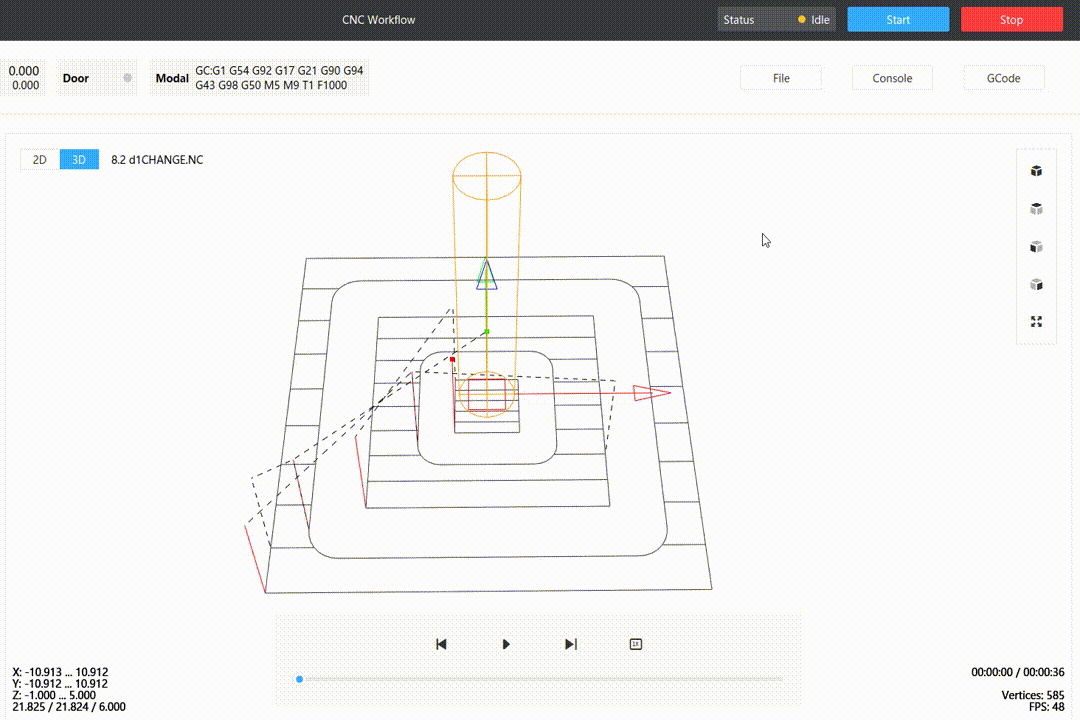Click the Idle status indicator

(813, 20)
